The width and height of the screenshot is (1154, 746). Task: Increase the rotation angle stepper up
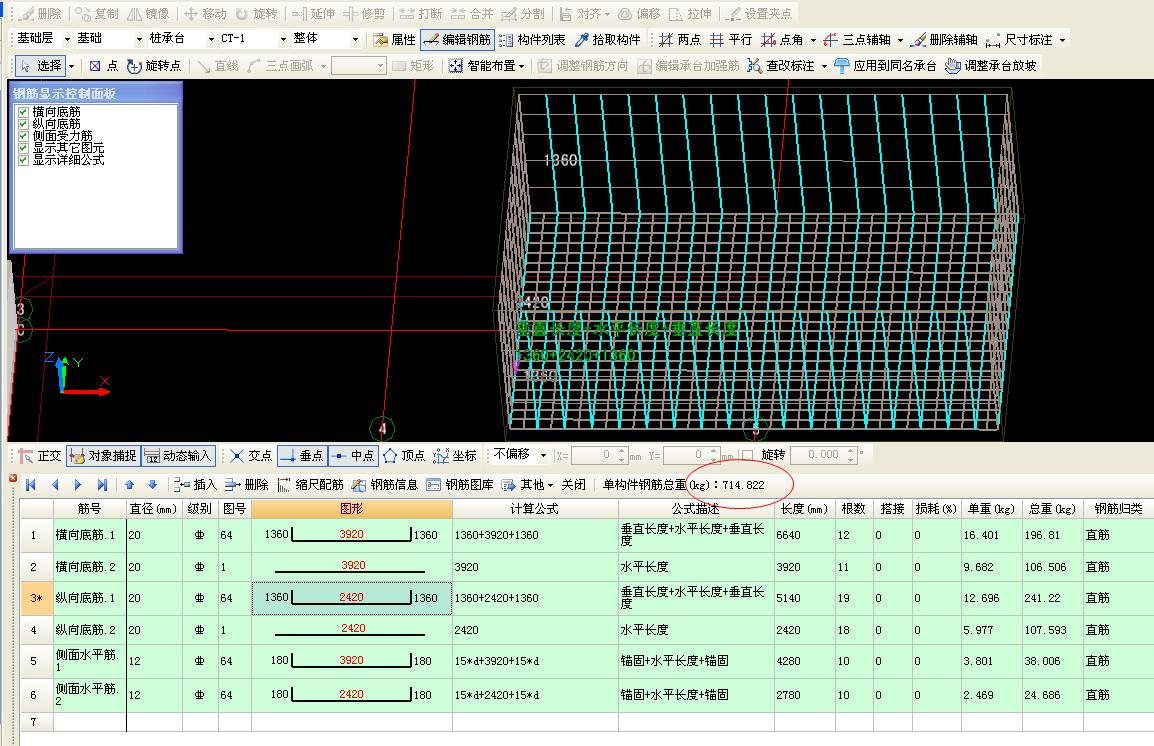851,451
